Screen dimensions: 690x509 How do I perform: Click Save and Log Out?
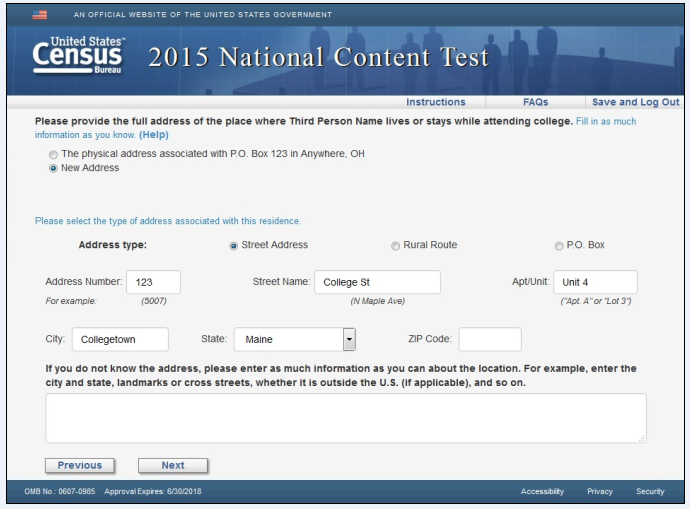coord(635,102)
